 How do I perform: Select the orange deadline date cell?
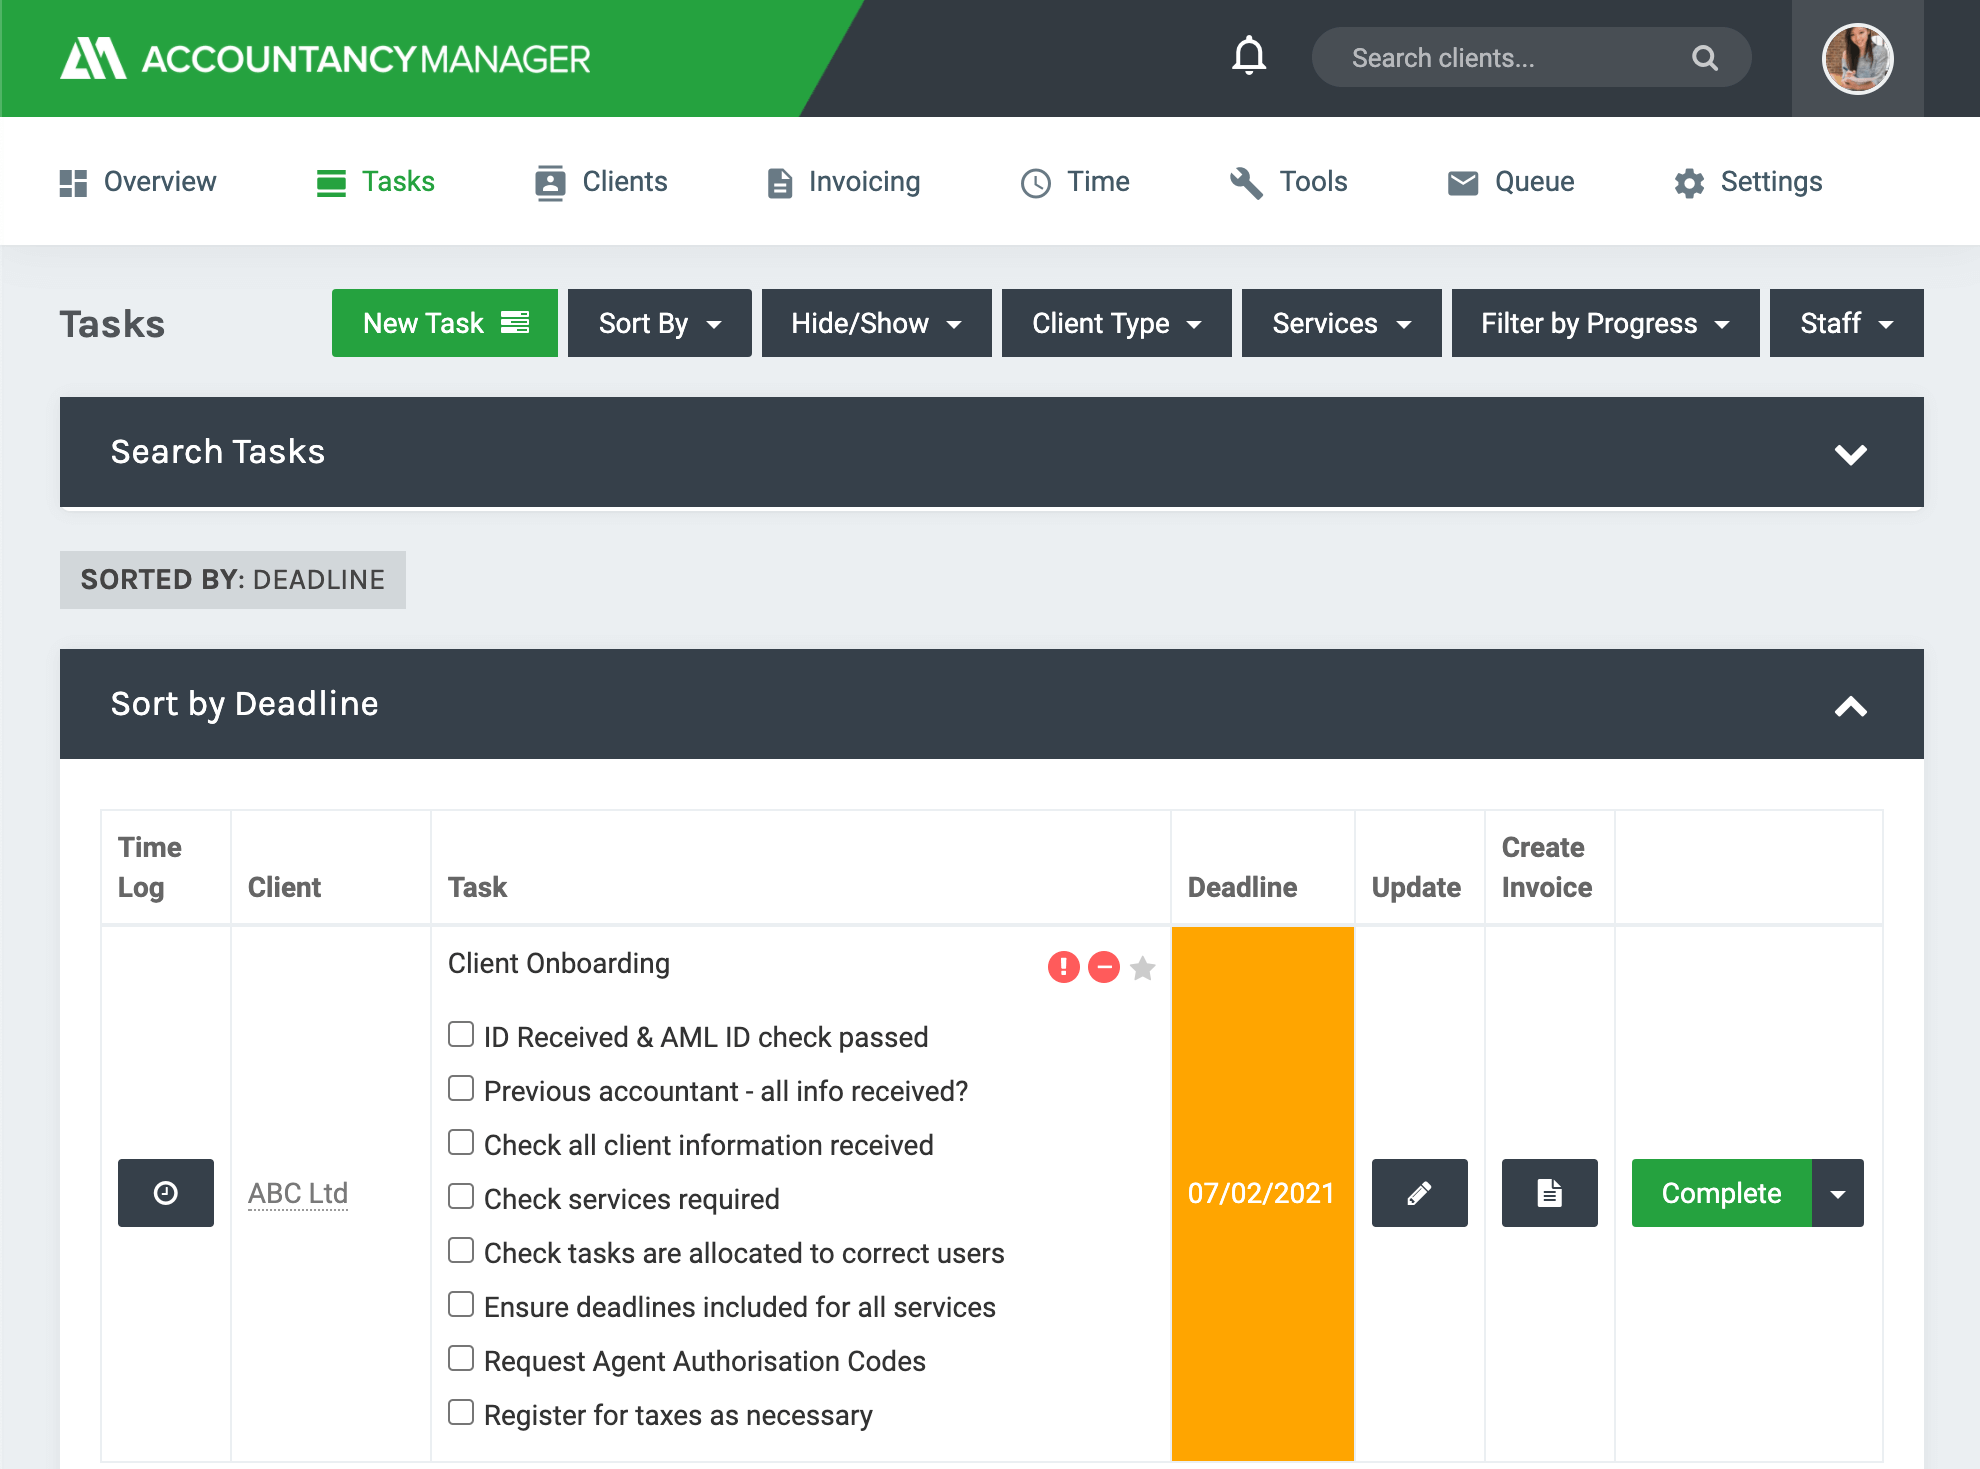pos(1262,1193)
